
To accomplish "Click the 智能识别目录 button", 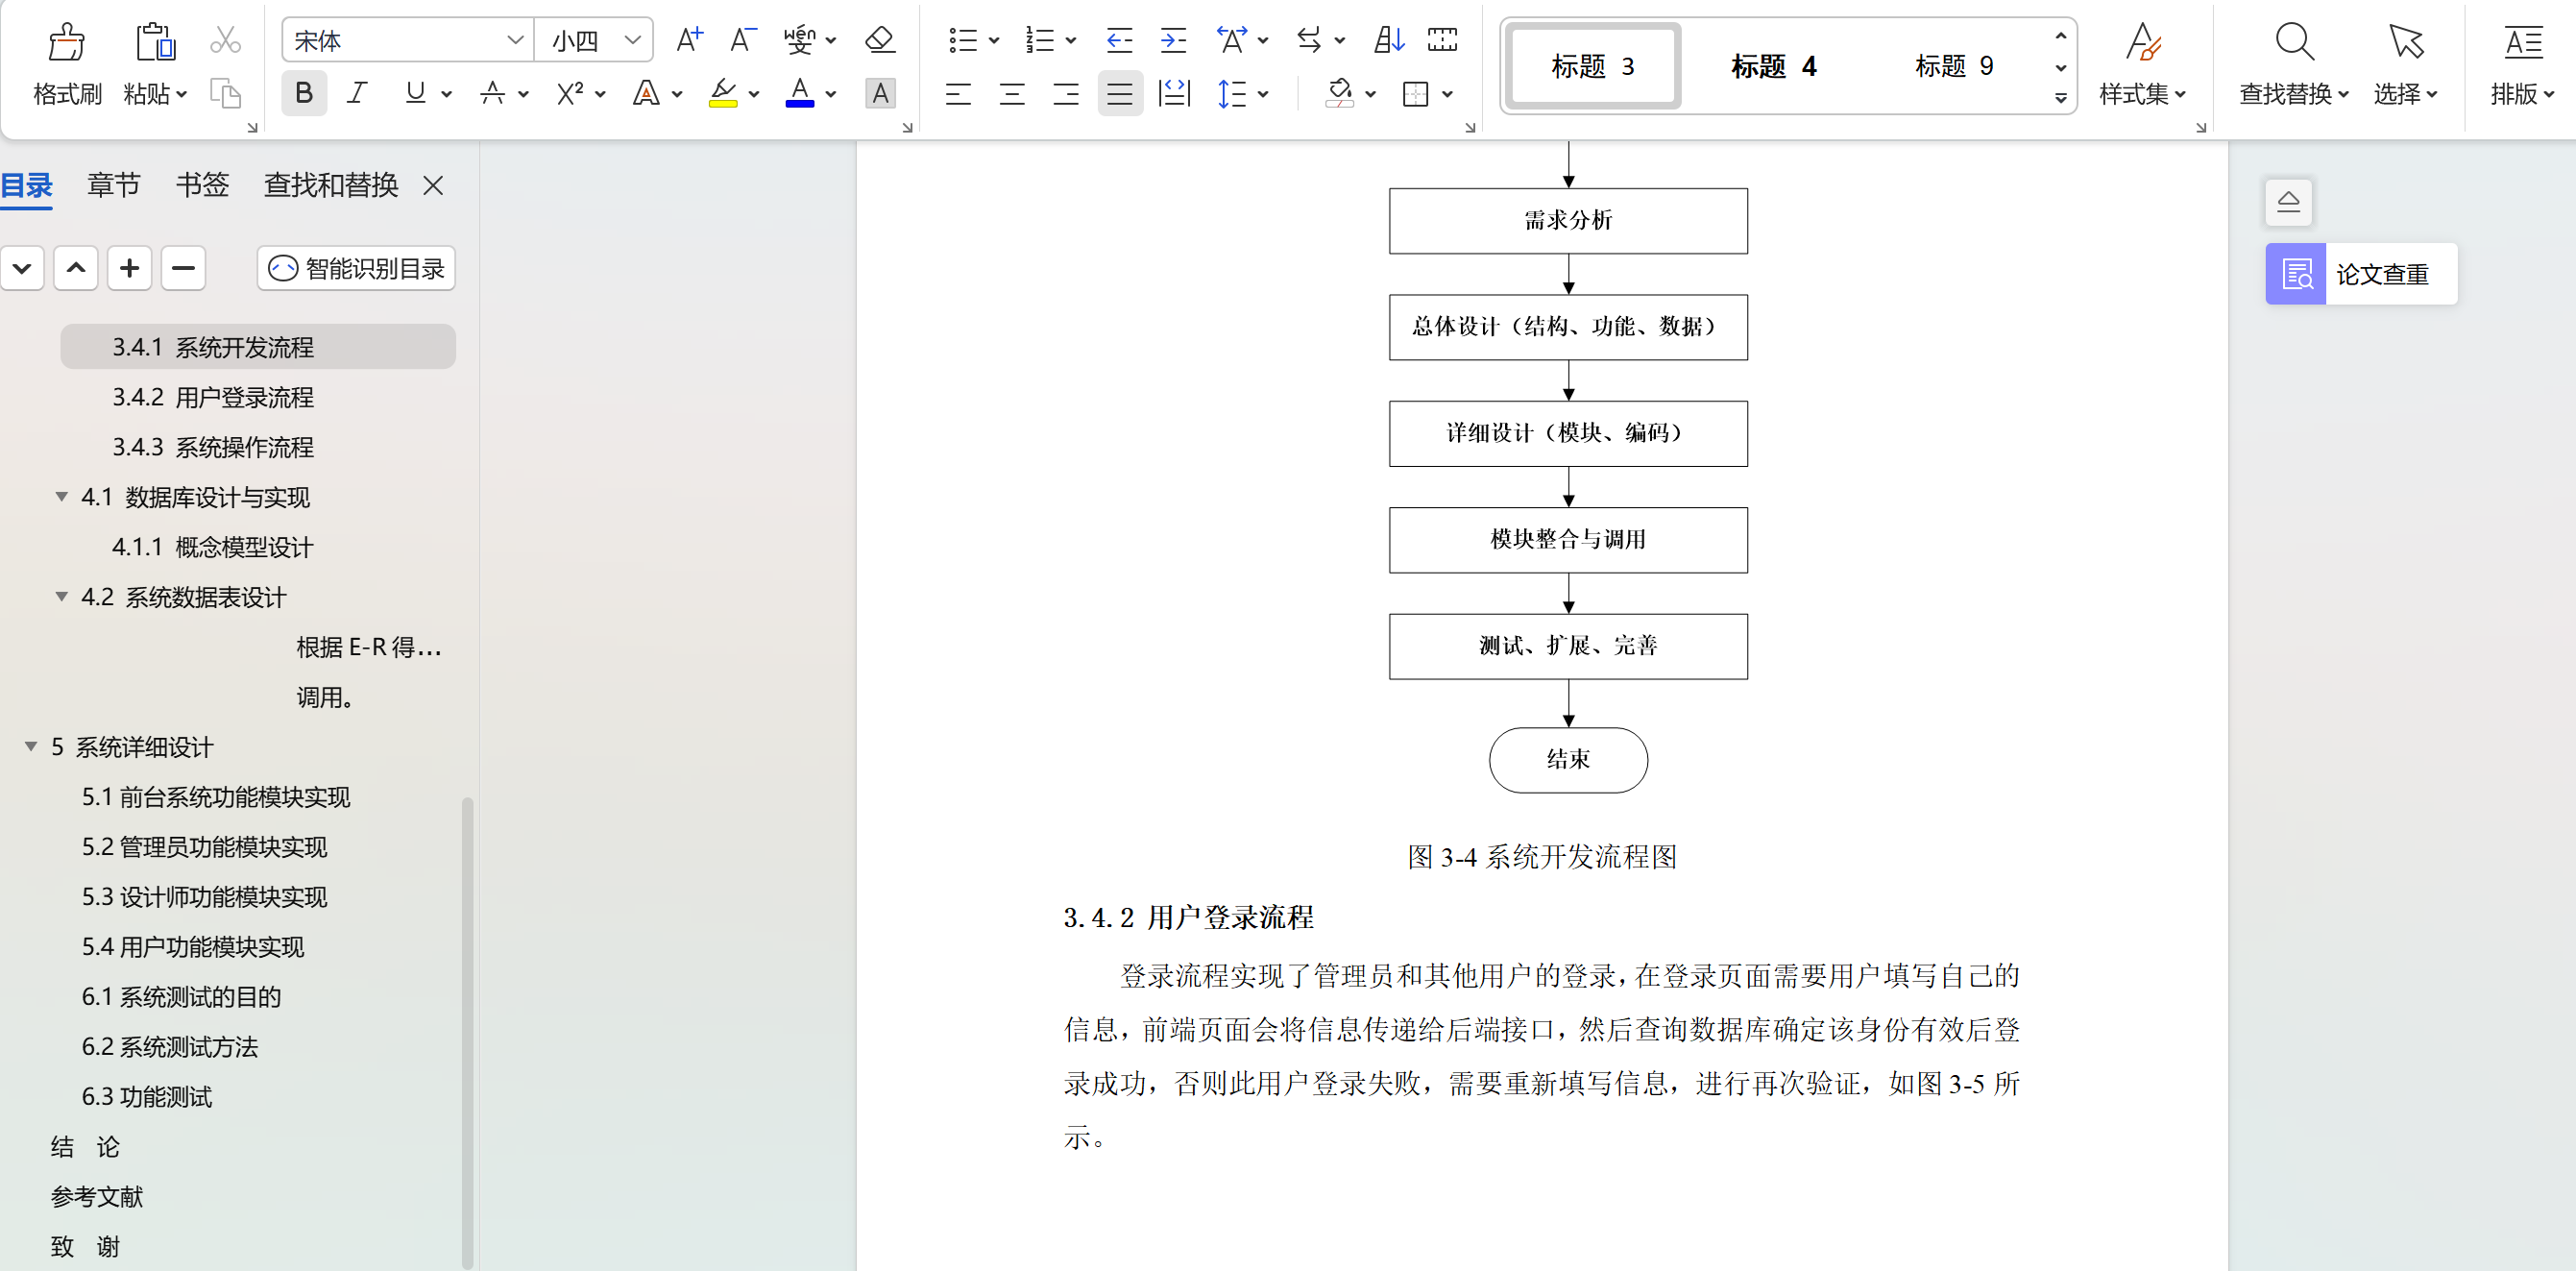I will pyautogui.click(x=356, y=268).
